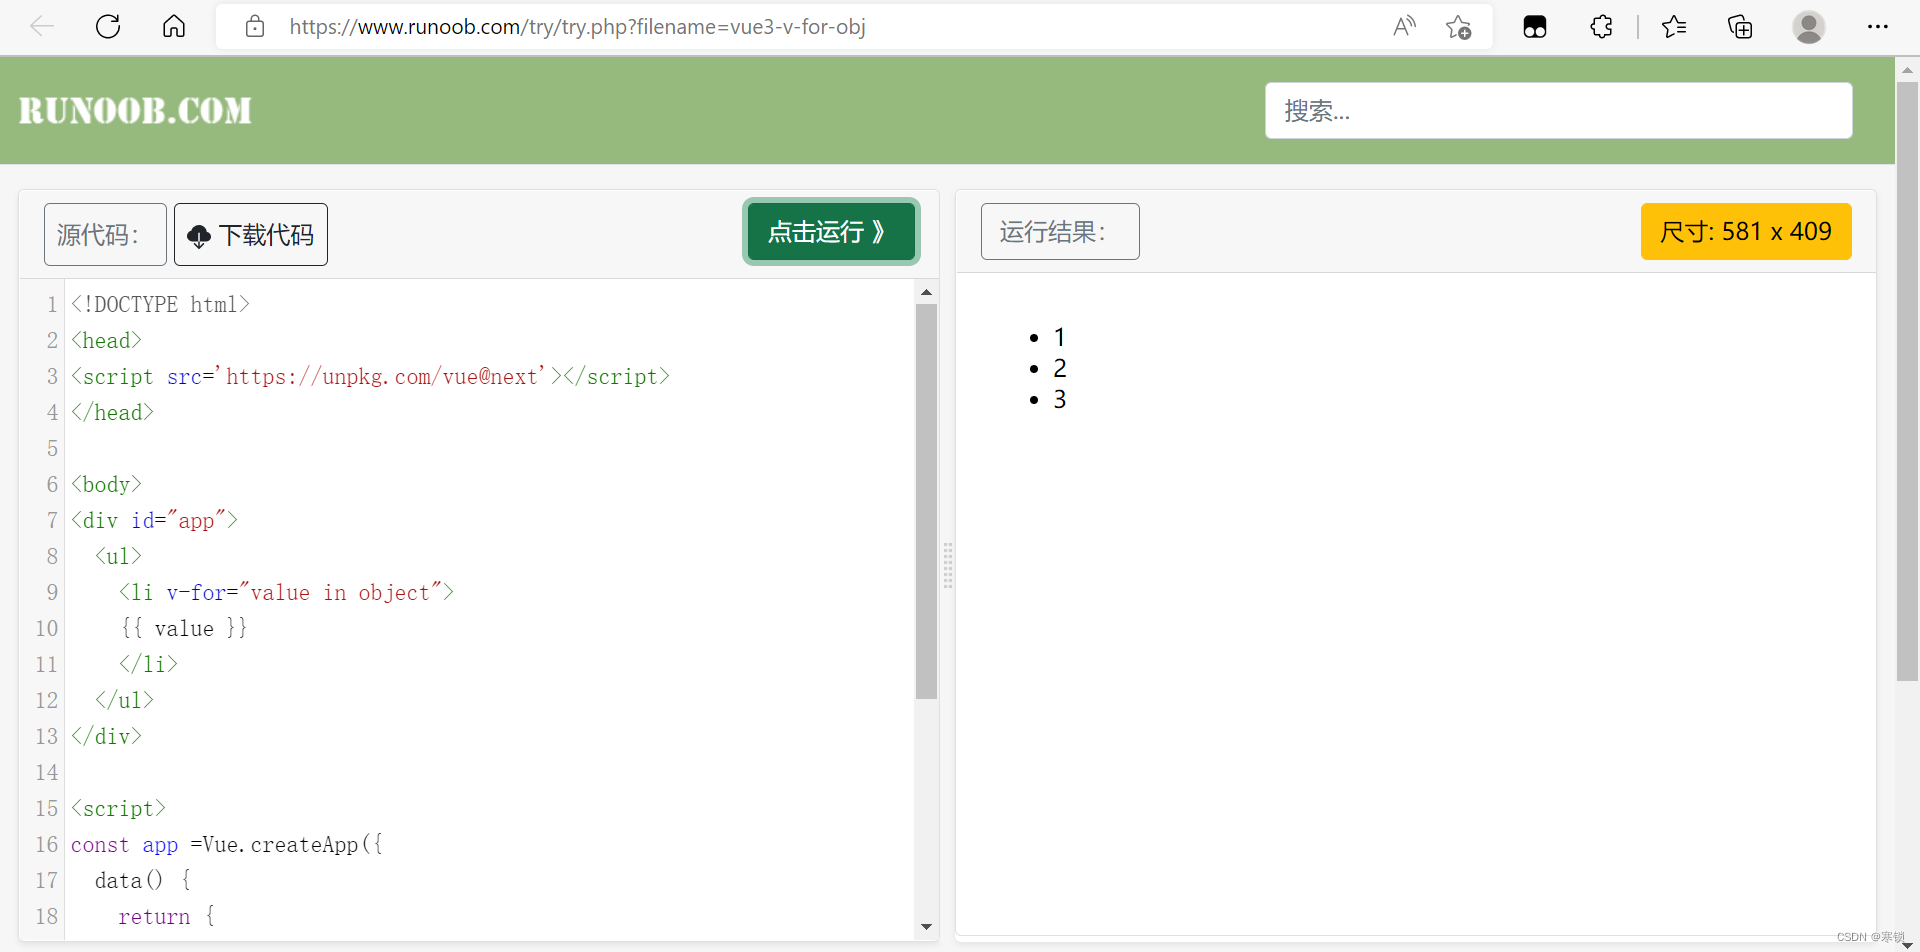This screenshot has width=1920, height=952.
Task: Activate the Read aloud icon
Action: [1404, 27]
